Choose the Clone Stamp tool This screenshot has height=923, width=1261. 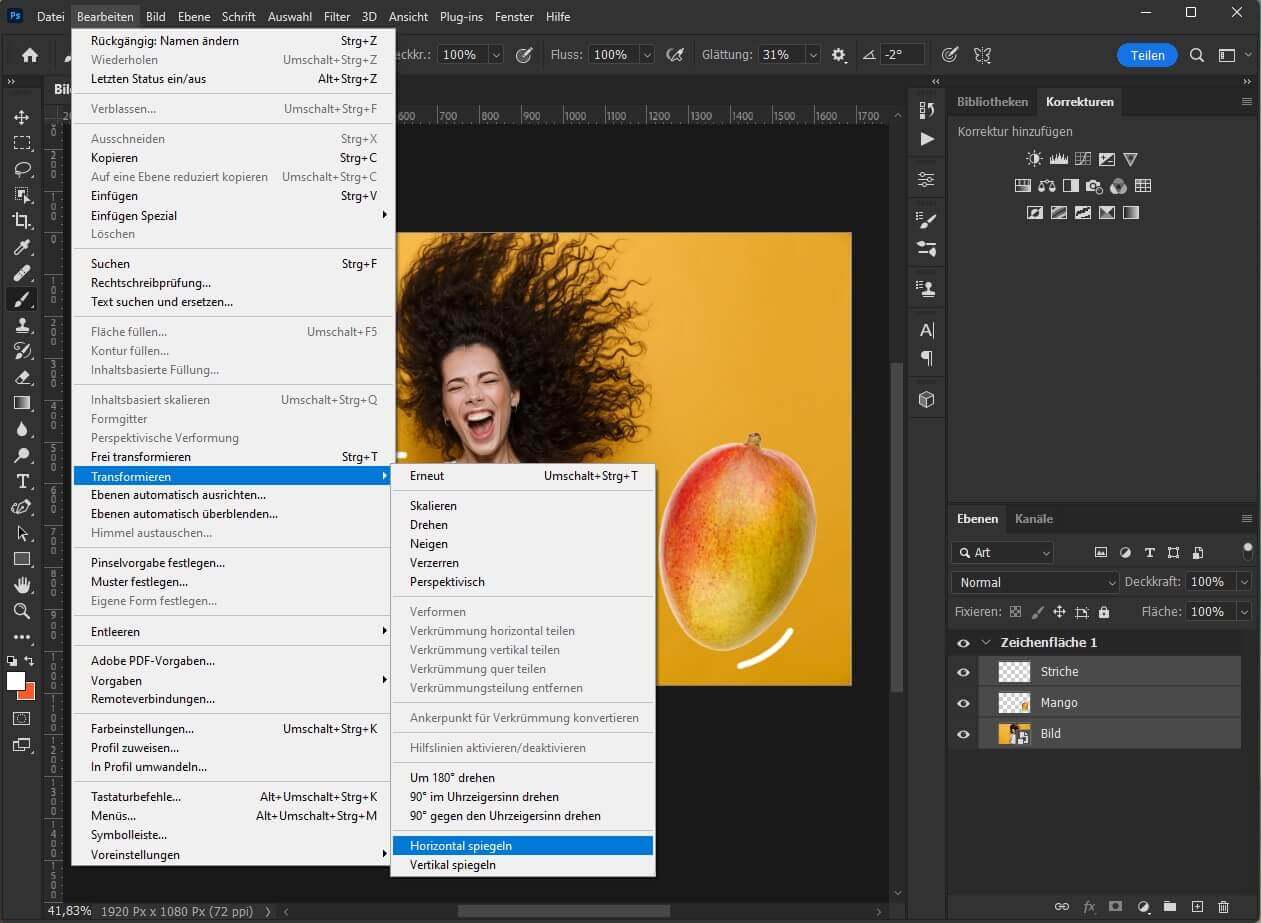(22, 324)
